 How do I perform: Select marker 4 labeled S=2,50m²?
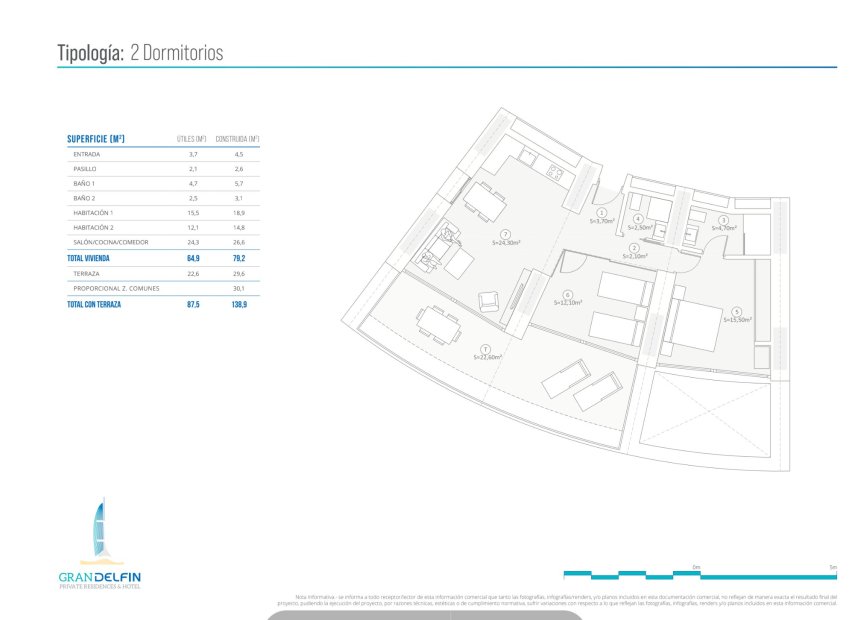[x=639, y=218]
